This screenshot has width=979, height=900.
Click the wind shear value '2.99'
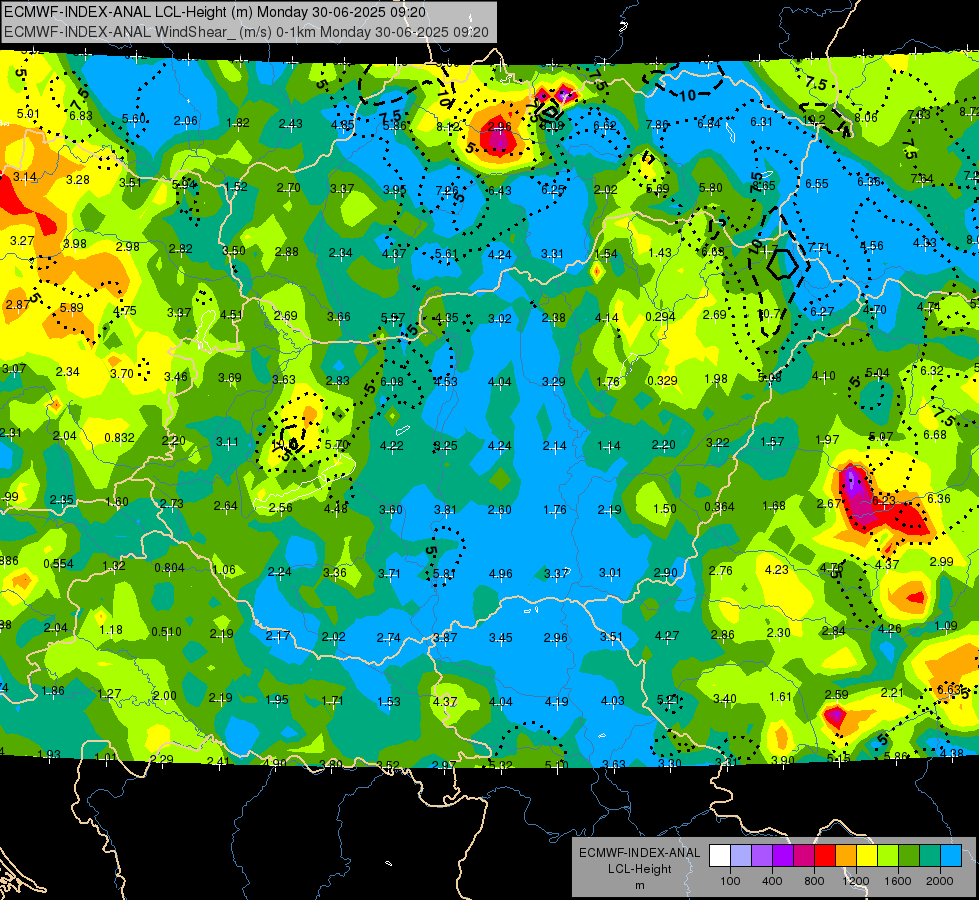coord(941,561)
